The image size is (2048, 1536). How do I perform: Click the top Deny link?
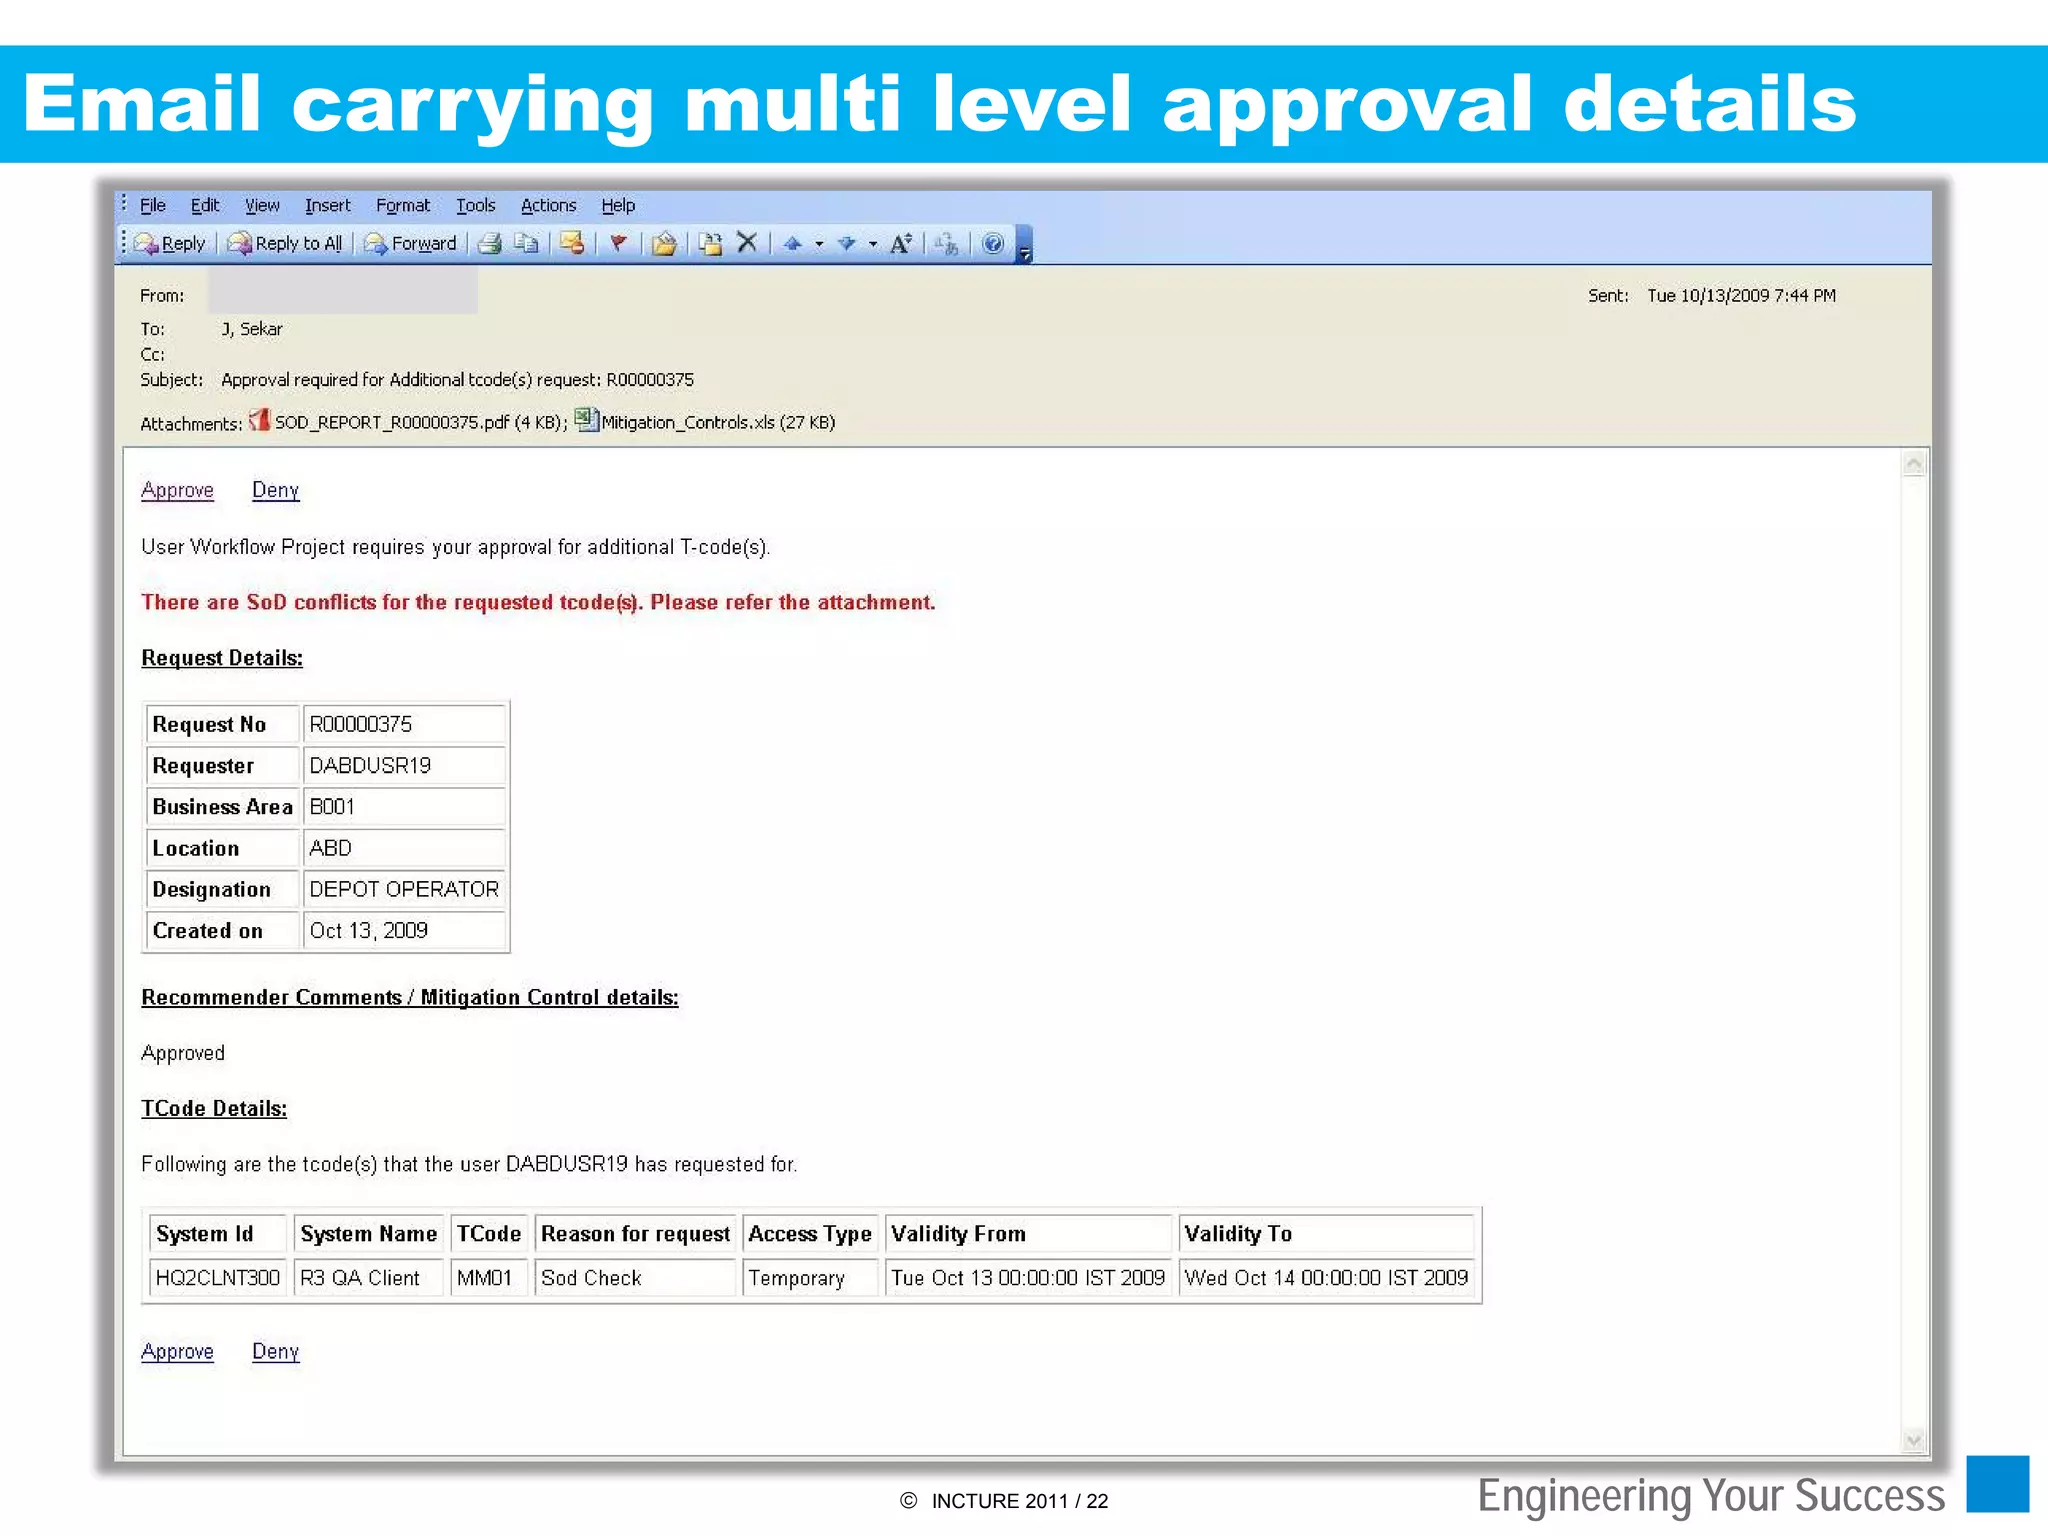(x=275, y=490)
